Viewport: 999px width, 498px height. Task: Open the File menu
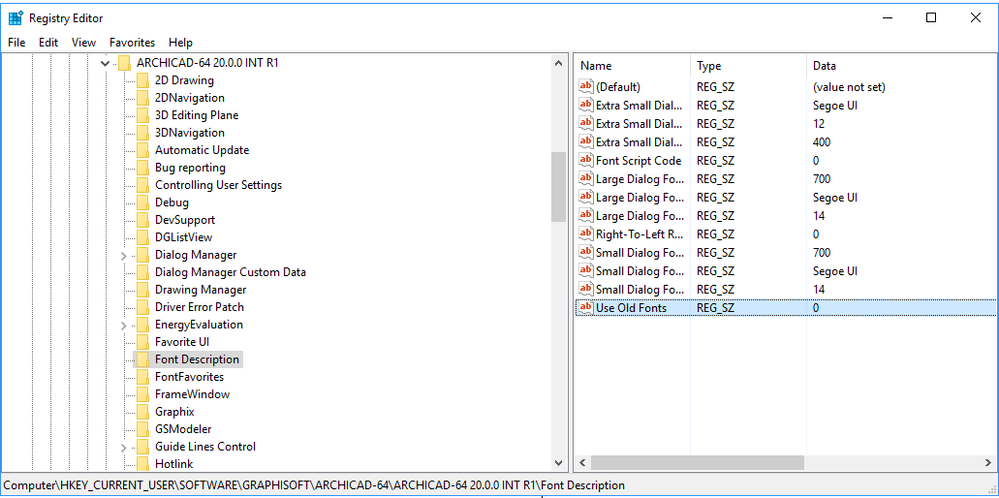coord(17,43)
